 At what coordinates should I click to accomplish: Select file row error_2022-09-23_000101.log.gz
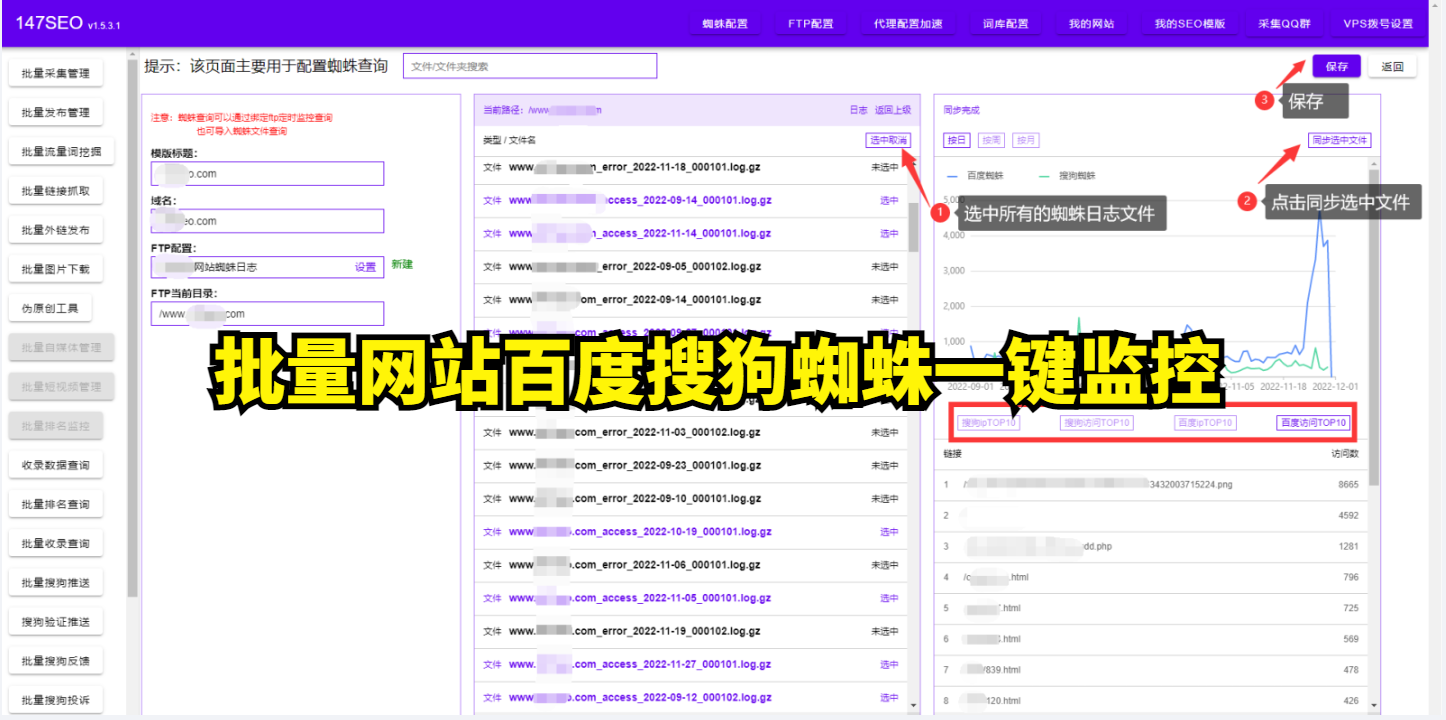click(692, 465)
